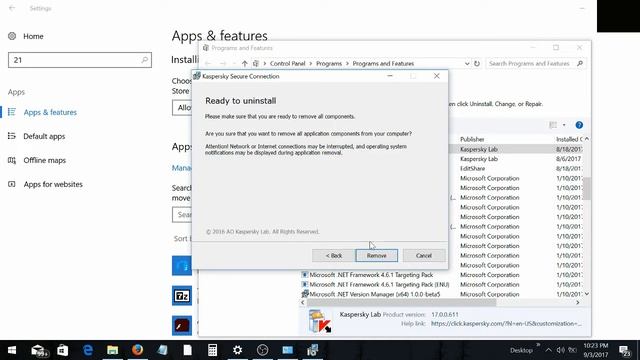Open Settings gear on taskbar
The width and height of the screenshot is (640, 360).
[x=237, y=350]
